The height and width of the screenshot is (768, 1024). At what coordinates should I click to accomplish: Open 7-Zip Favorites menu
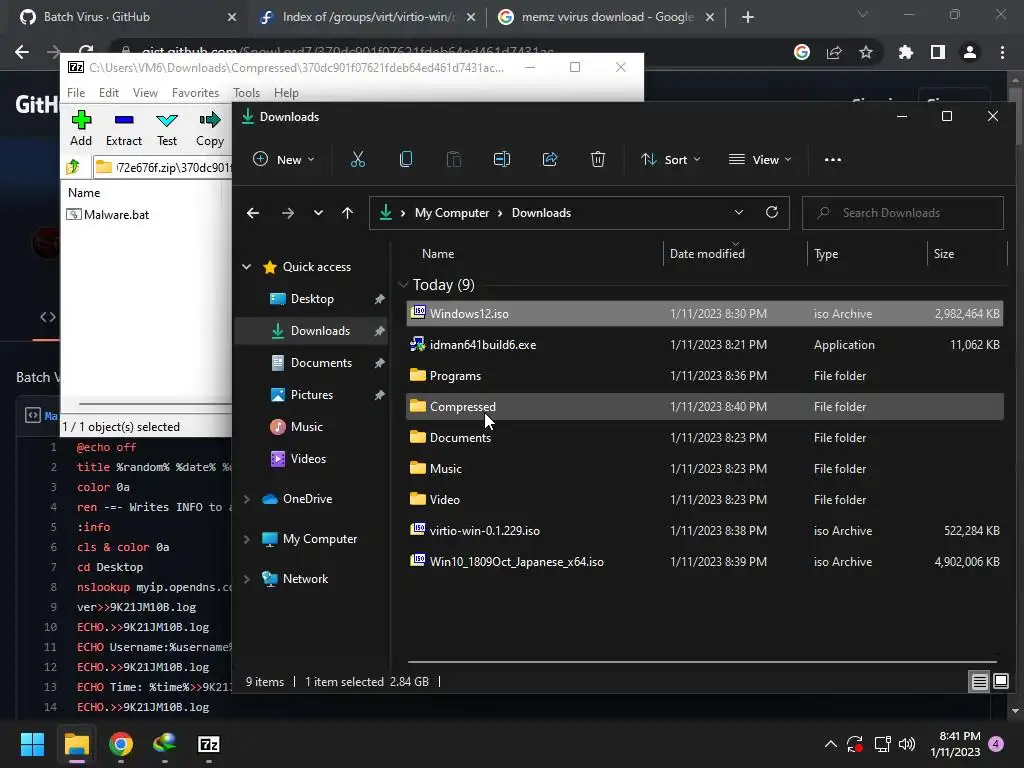tap(195, 93)
